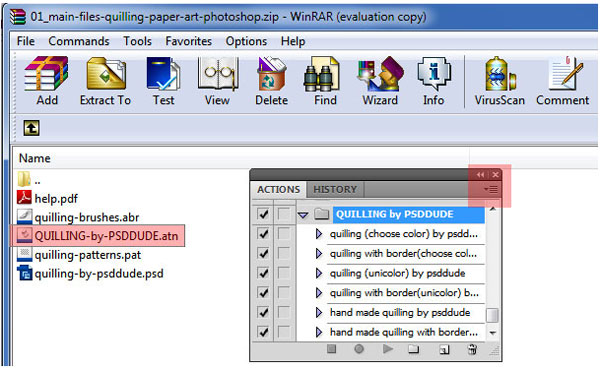The height and width of the screenshot is (369, 600).
Task: Open the File menu
Action: click(x=26, y=41)
